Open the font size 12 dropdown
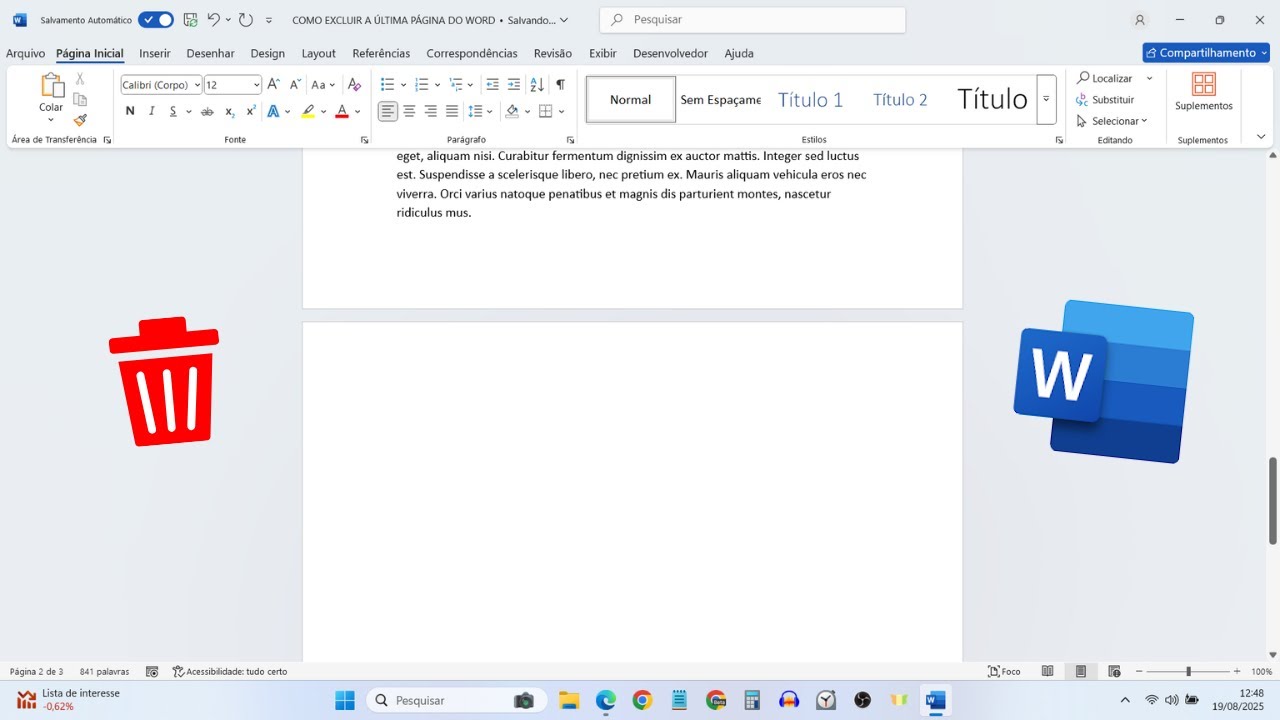Screen dimensions: 1280x720 (x=256, y=85)
